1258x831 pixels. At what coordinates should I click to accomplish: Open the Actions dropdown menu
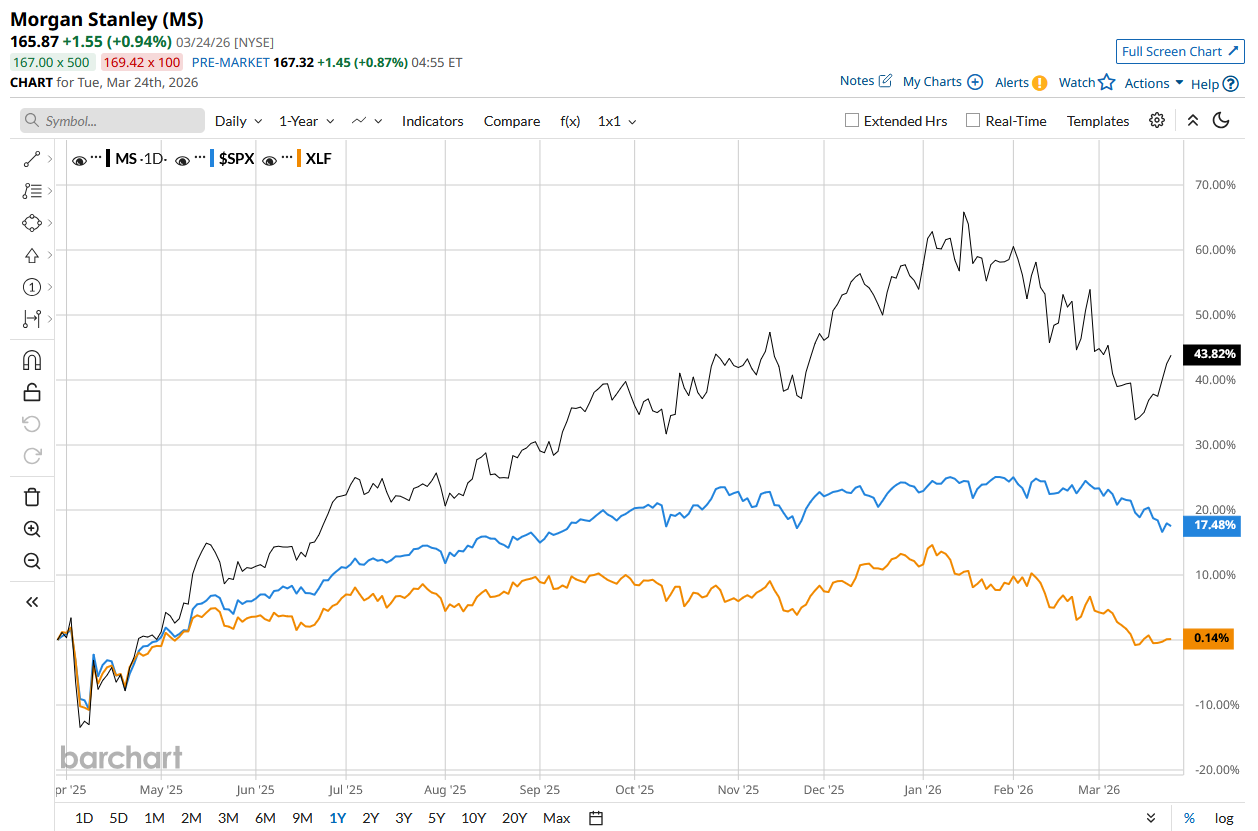tap(1153, 83)
